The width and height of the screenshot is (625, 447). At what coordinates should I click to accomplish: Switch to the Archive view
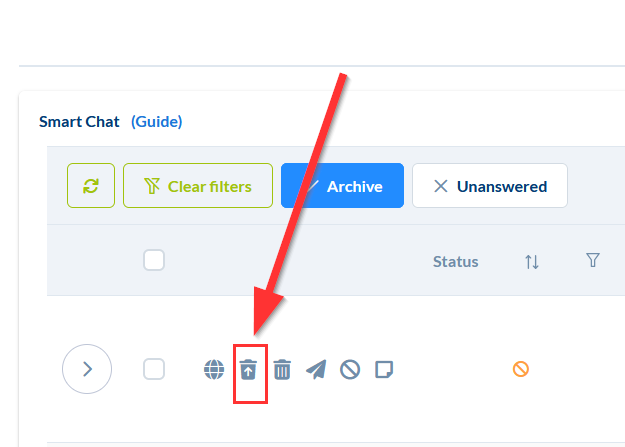point(342,186)
